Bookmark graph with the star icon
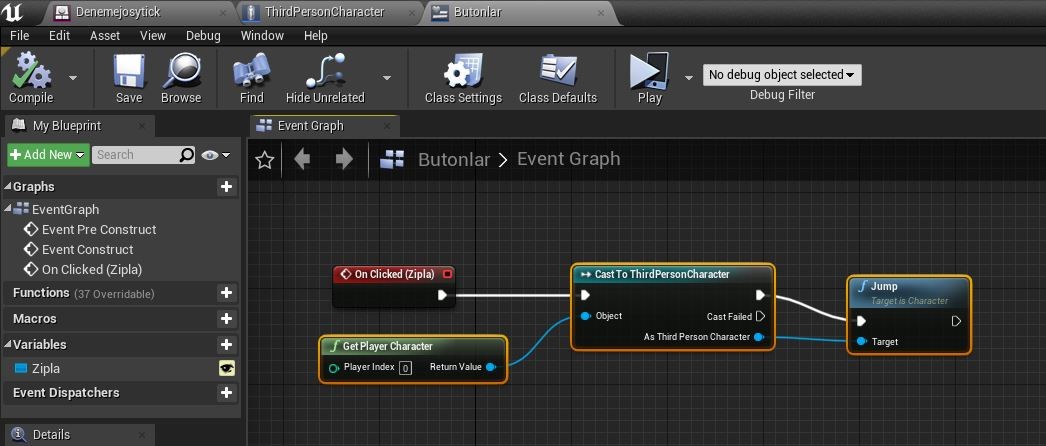 pos(265,160)
